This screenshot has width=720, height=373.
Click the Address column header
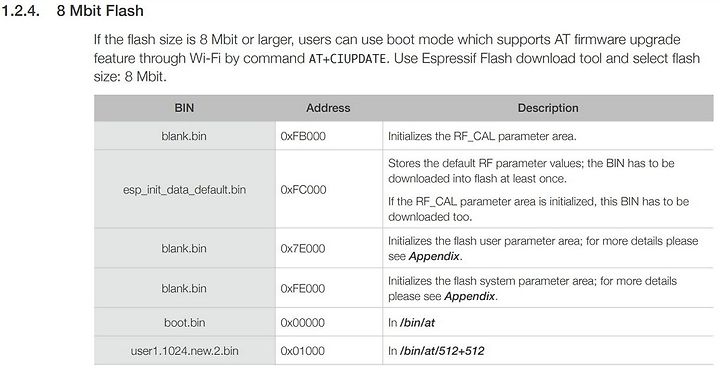point(328,108)
